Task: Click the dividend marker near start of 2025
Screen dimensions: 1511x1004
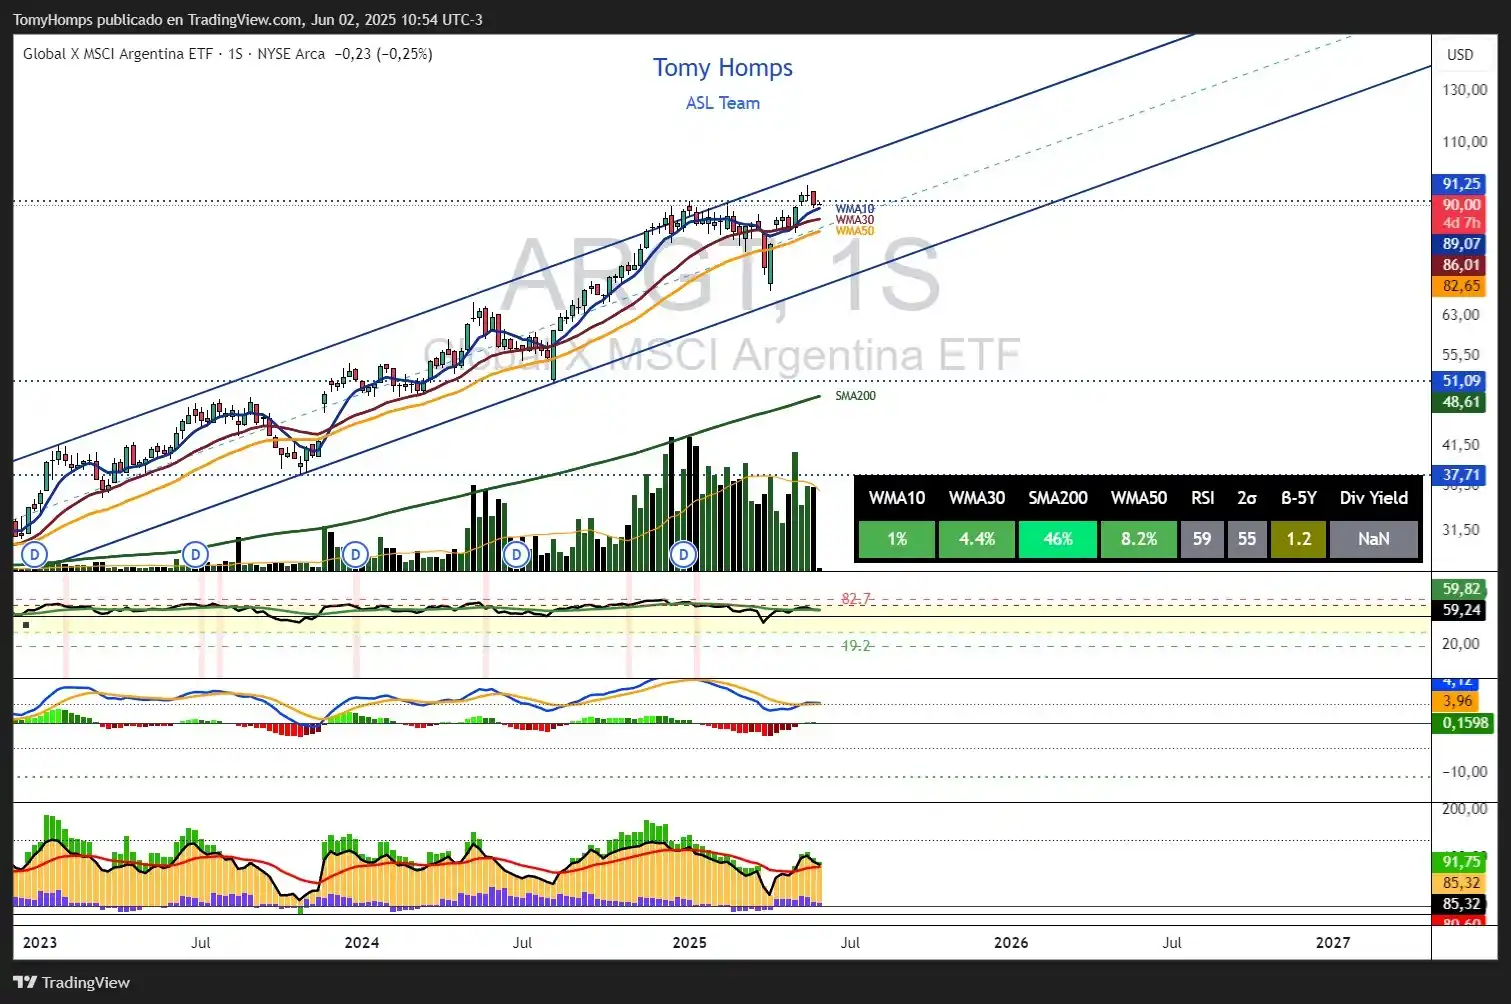Action: point(683,554)
